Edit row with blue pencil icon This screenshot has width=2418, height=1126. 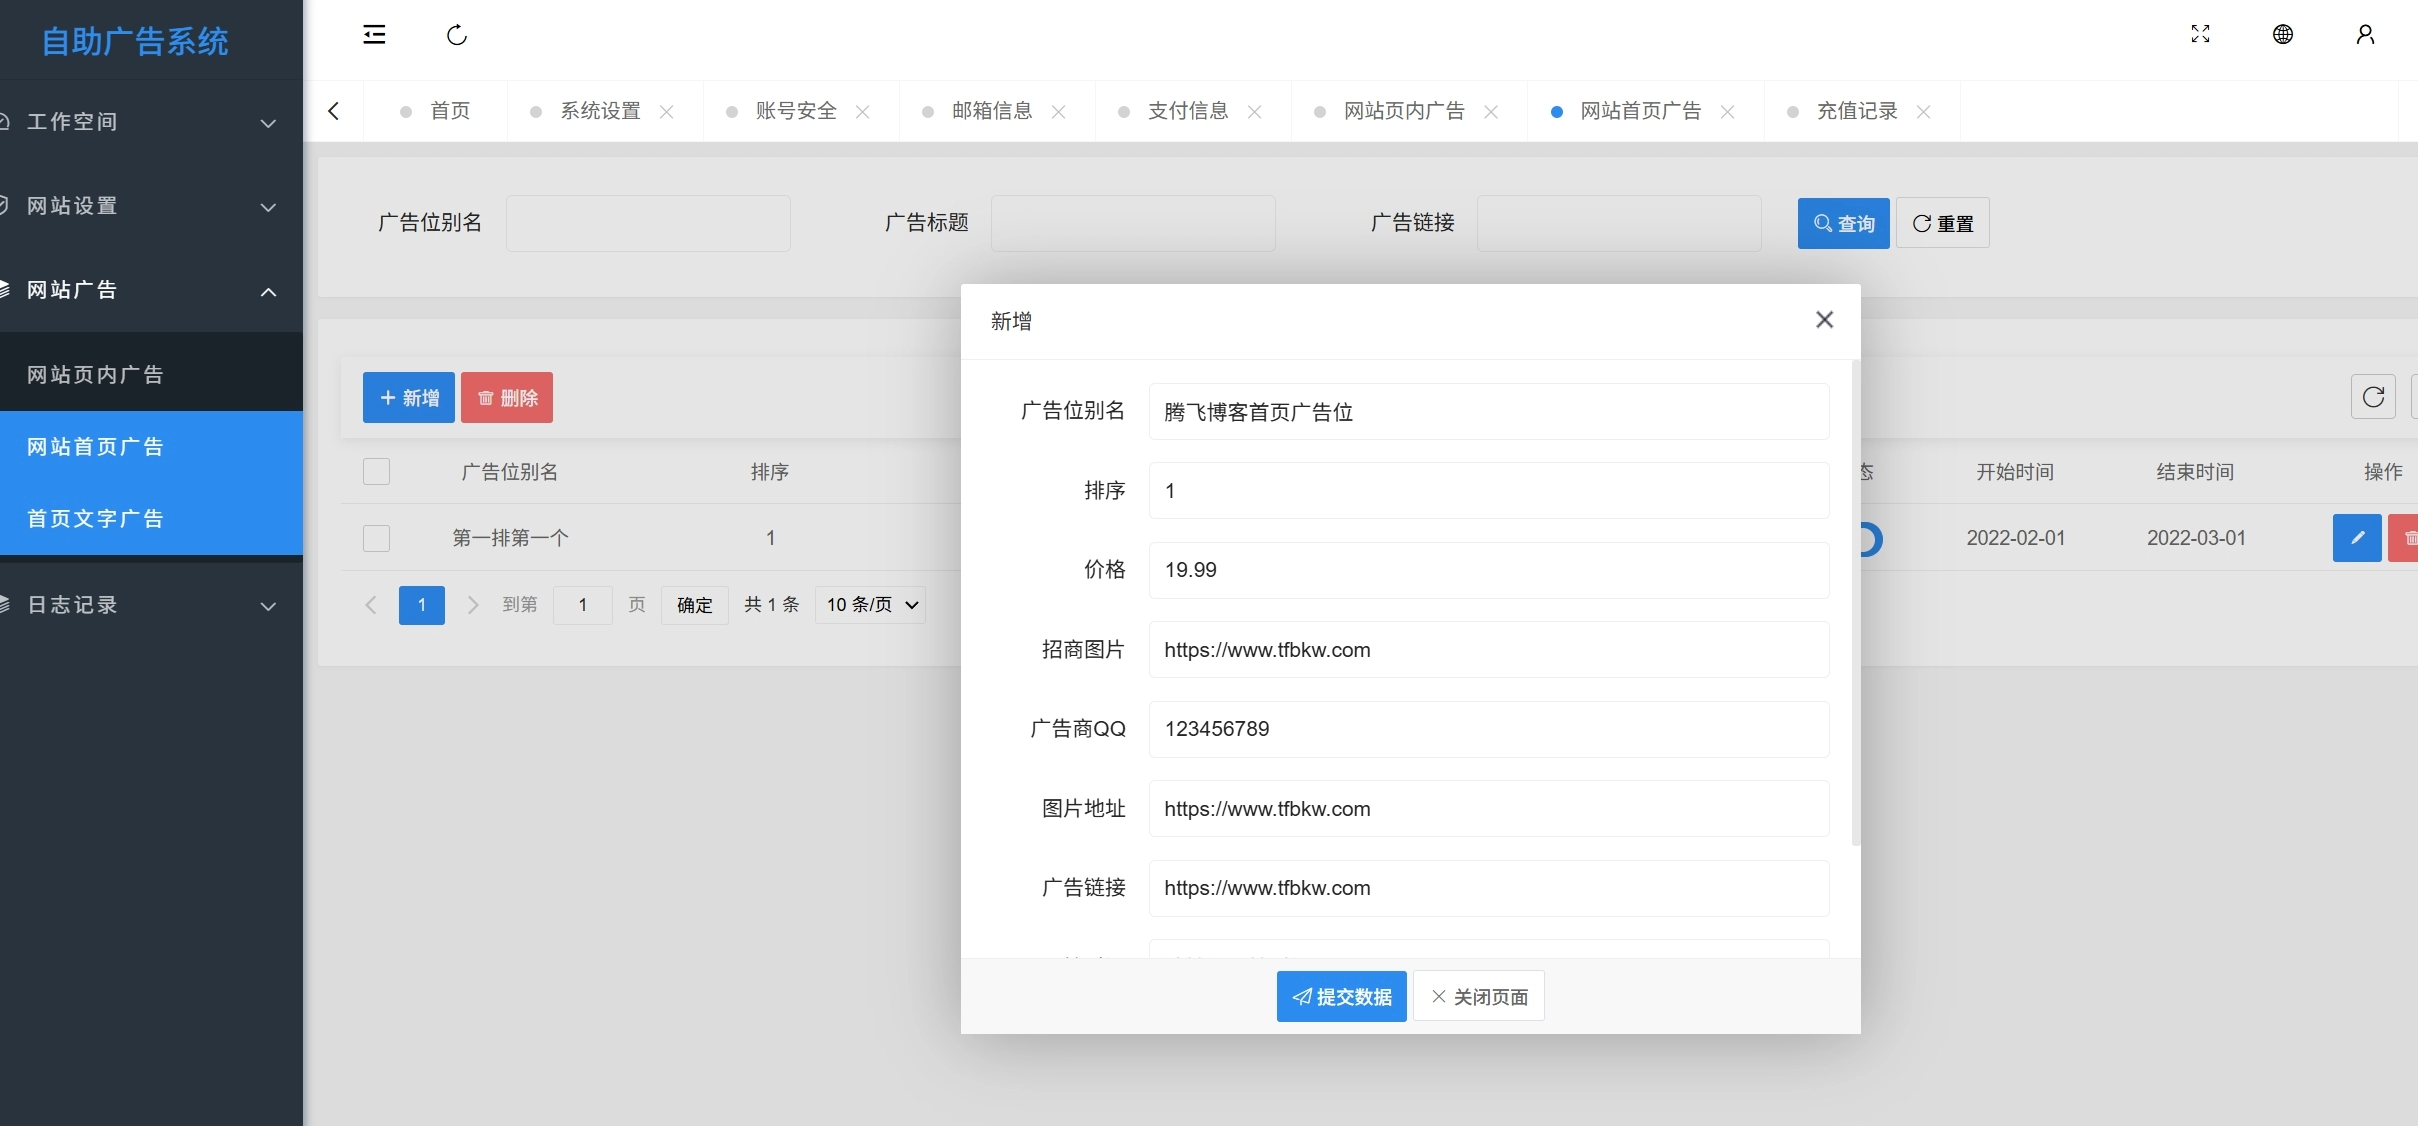point(2357,538)
